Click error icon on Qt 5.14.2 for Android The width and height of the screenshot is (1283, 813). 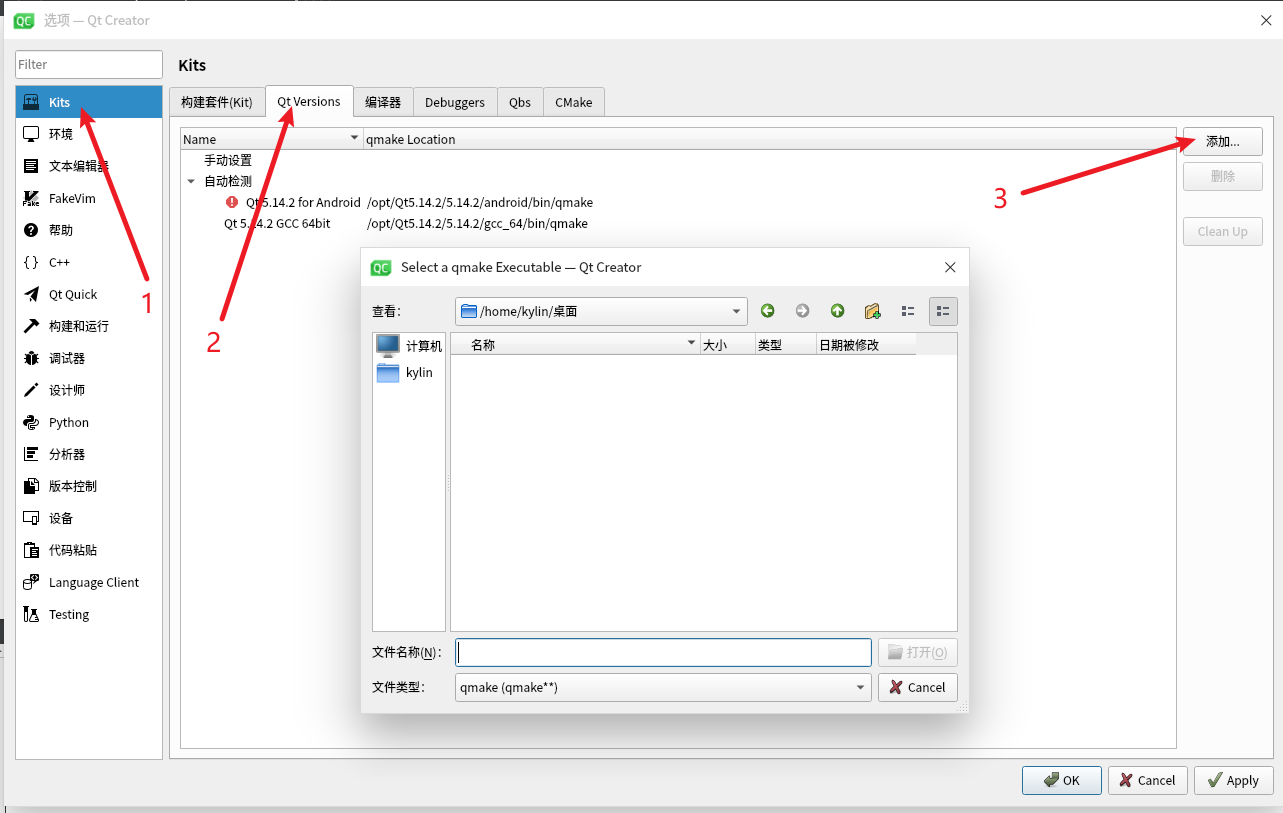(233, 202)
